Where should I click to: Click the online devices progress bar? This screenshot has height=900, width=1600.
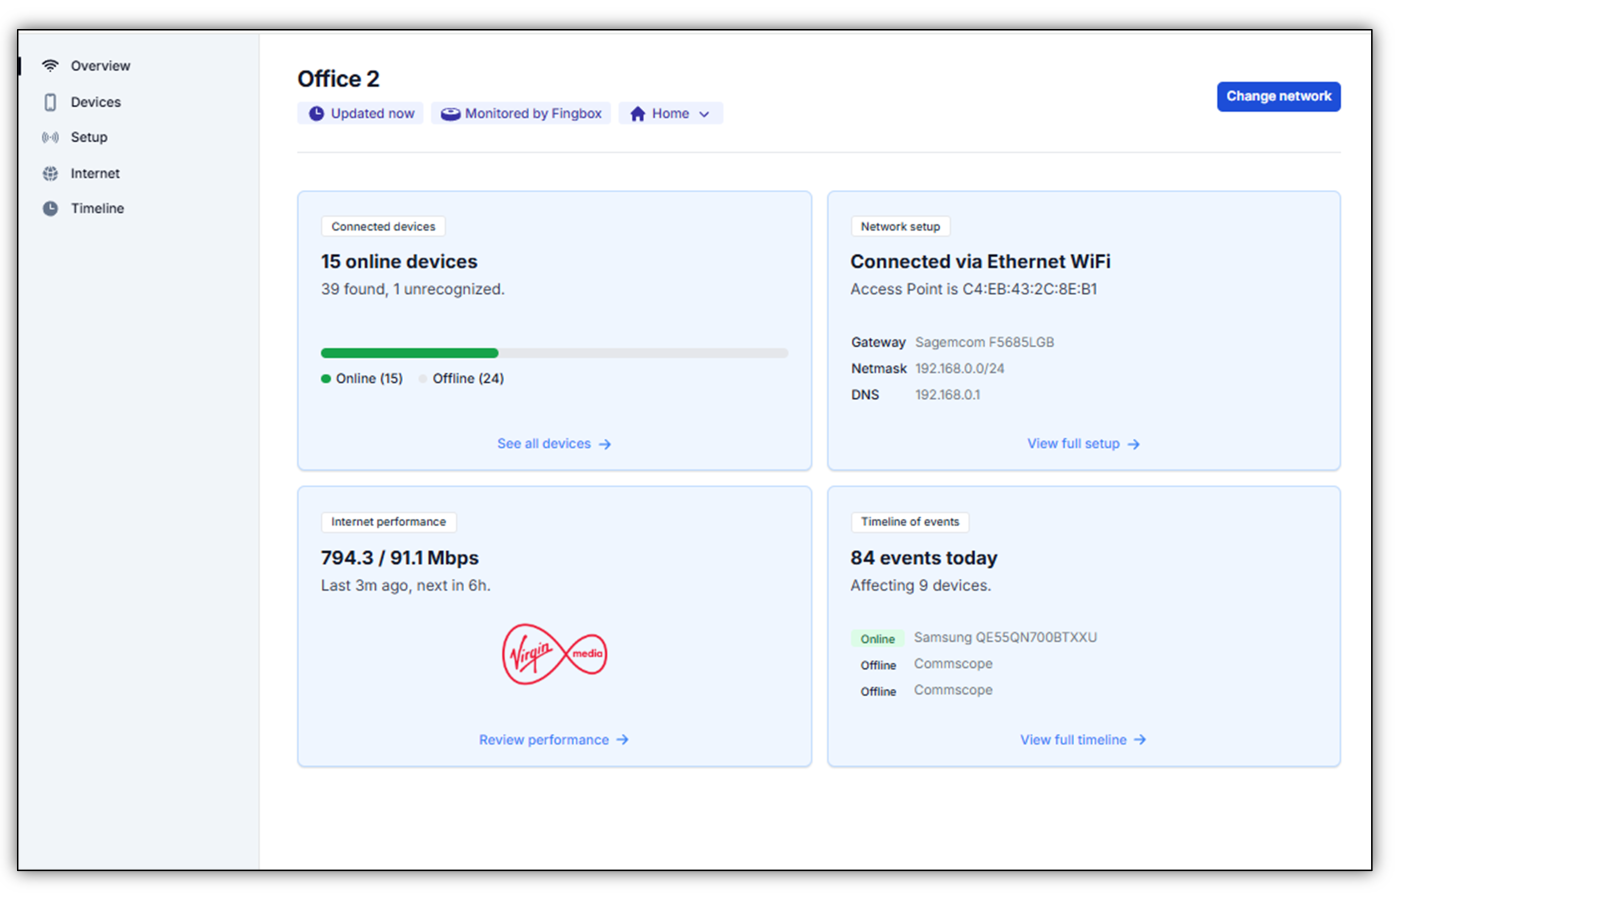point(554,353)
